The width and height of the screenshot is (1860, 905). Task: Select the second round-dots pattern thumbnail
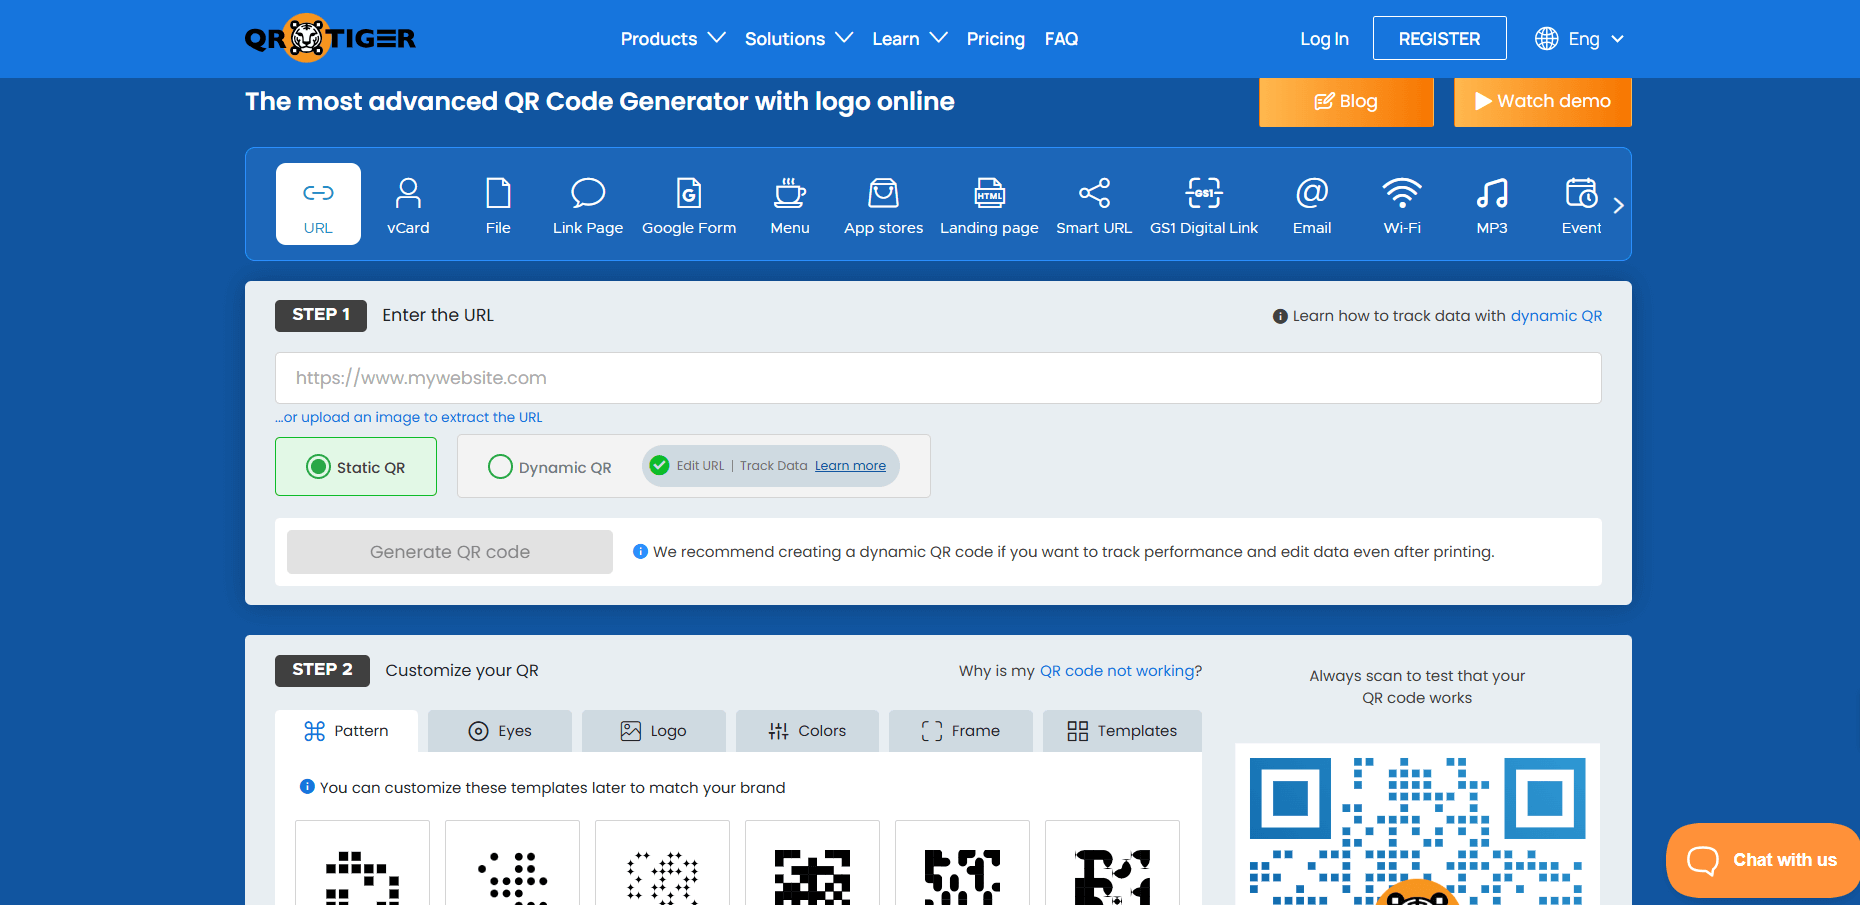click(512, 863)
